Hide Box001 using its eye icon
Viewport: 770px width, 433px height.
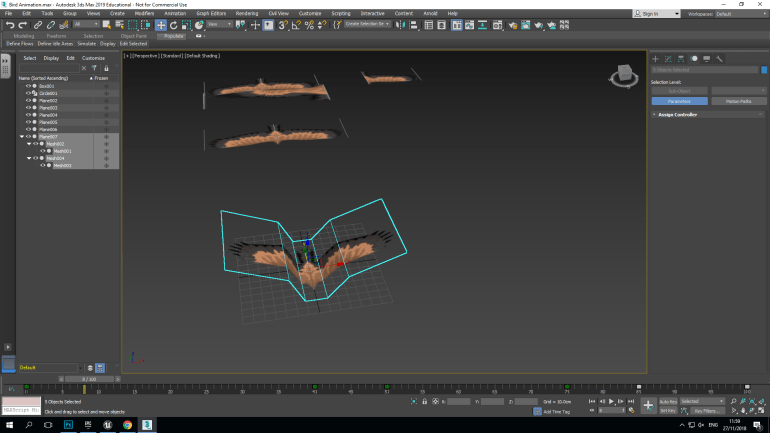click(28, 86)
